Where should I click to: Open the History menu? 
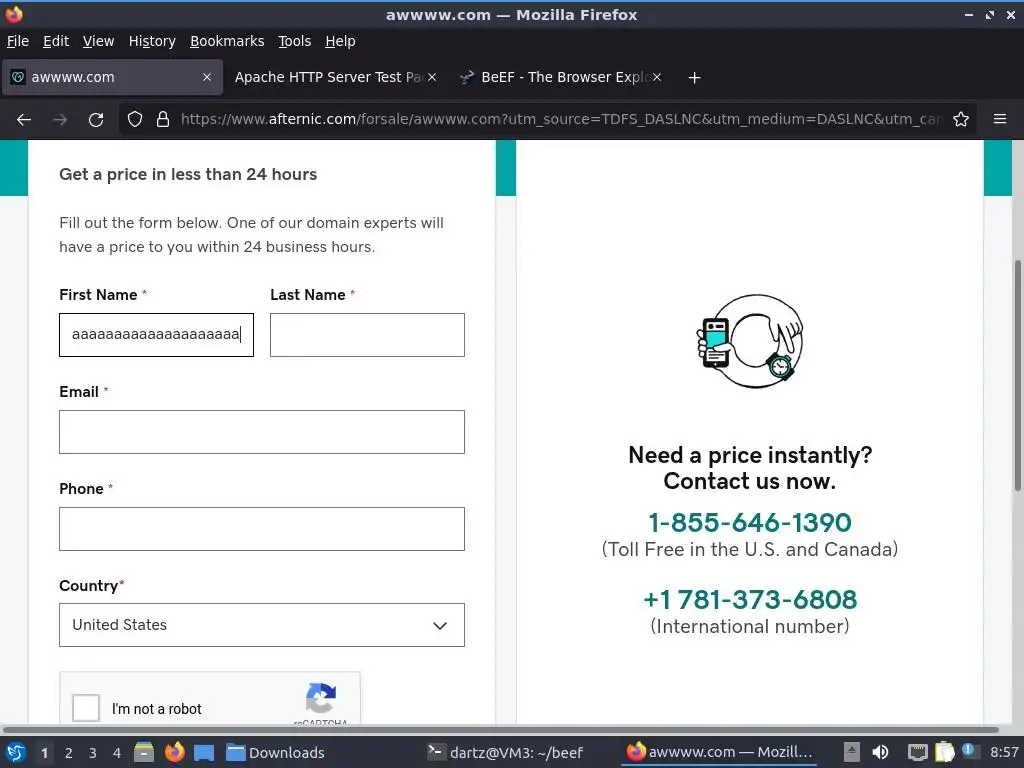click(x=152, y=41)
